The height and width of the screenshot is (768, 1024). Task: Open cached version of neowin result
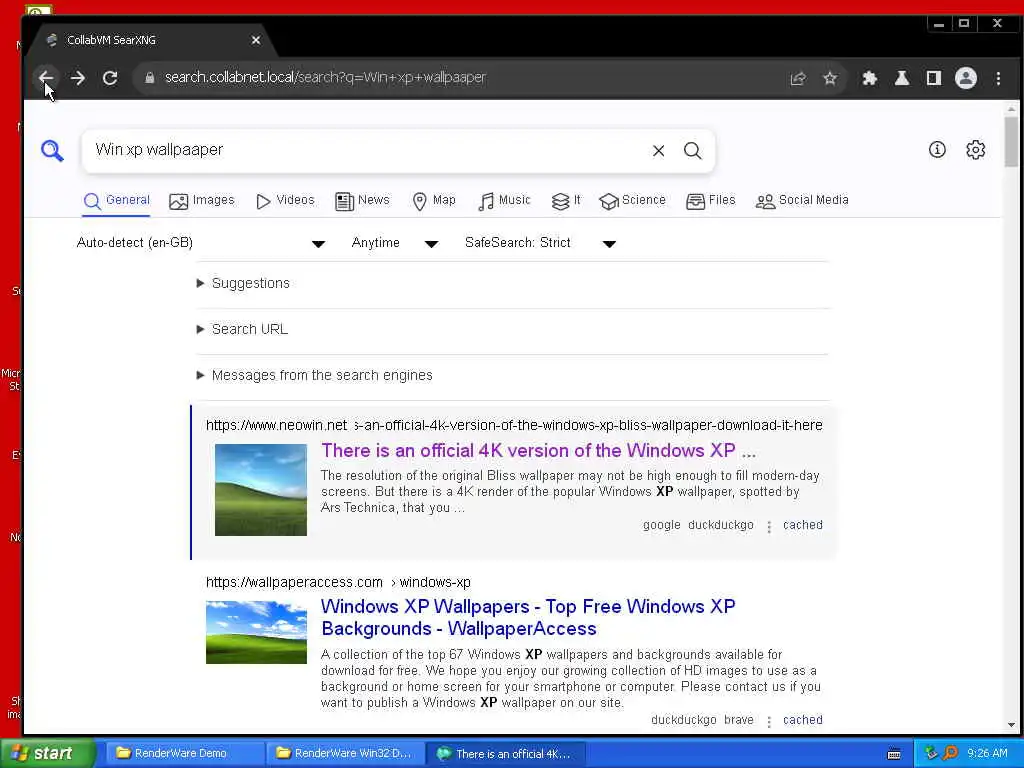click(x=803, y=525)
